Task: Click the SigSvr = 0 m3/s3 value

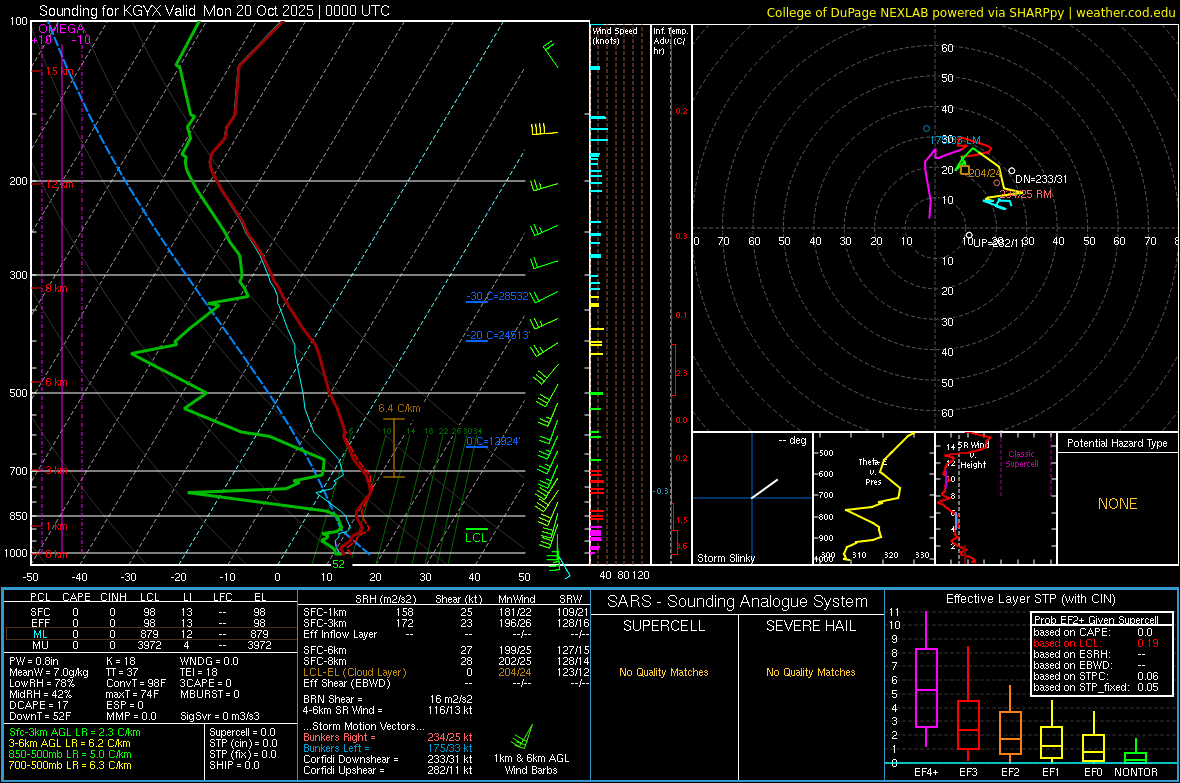Action: pos(220,716)
